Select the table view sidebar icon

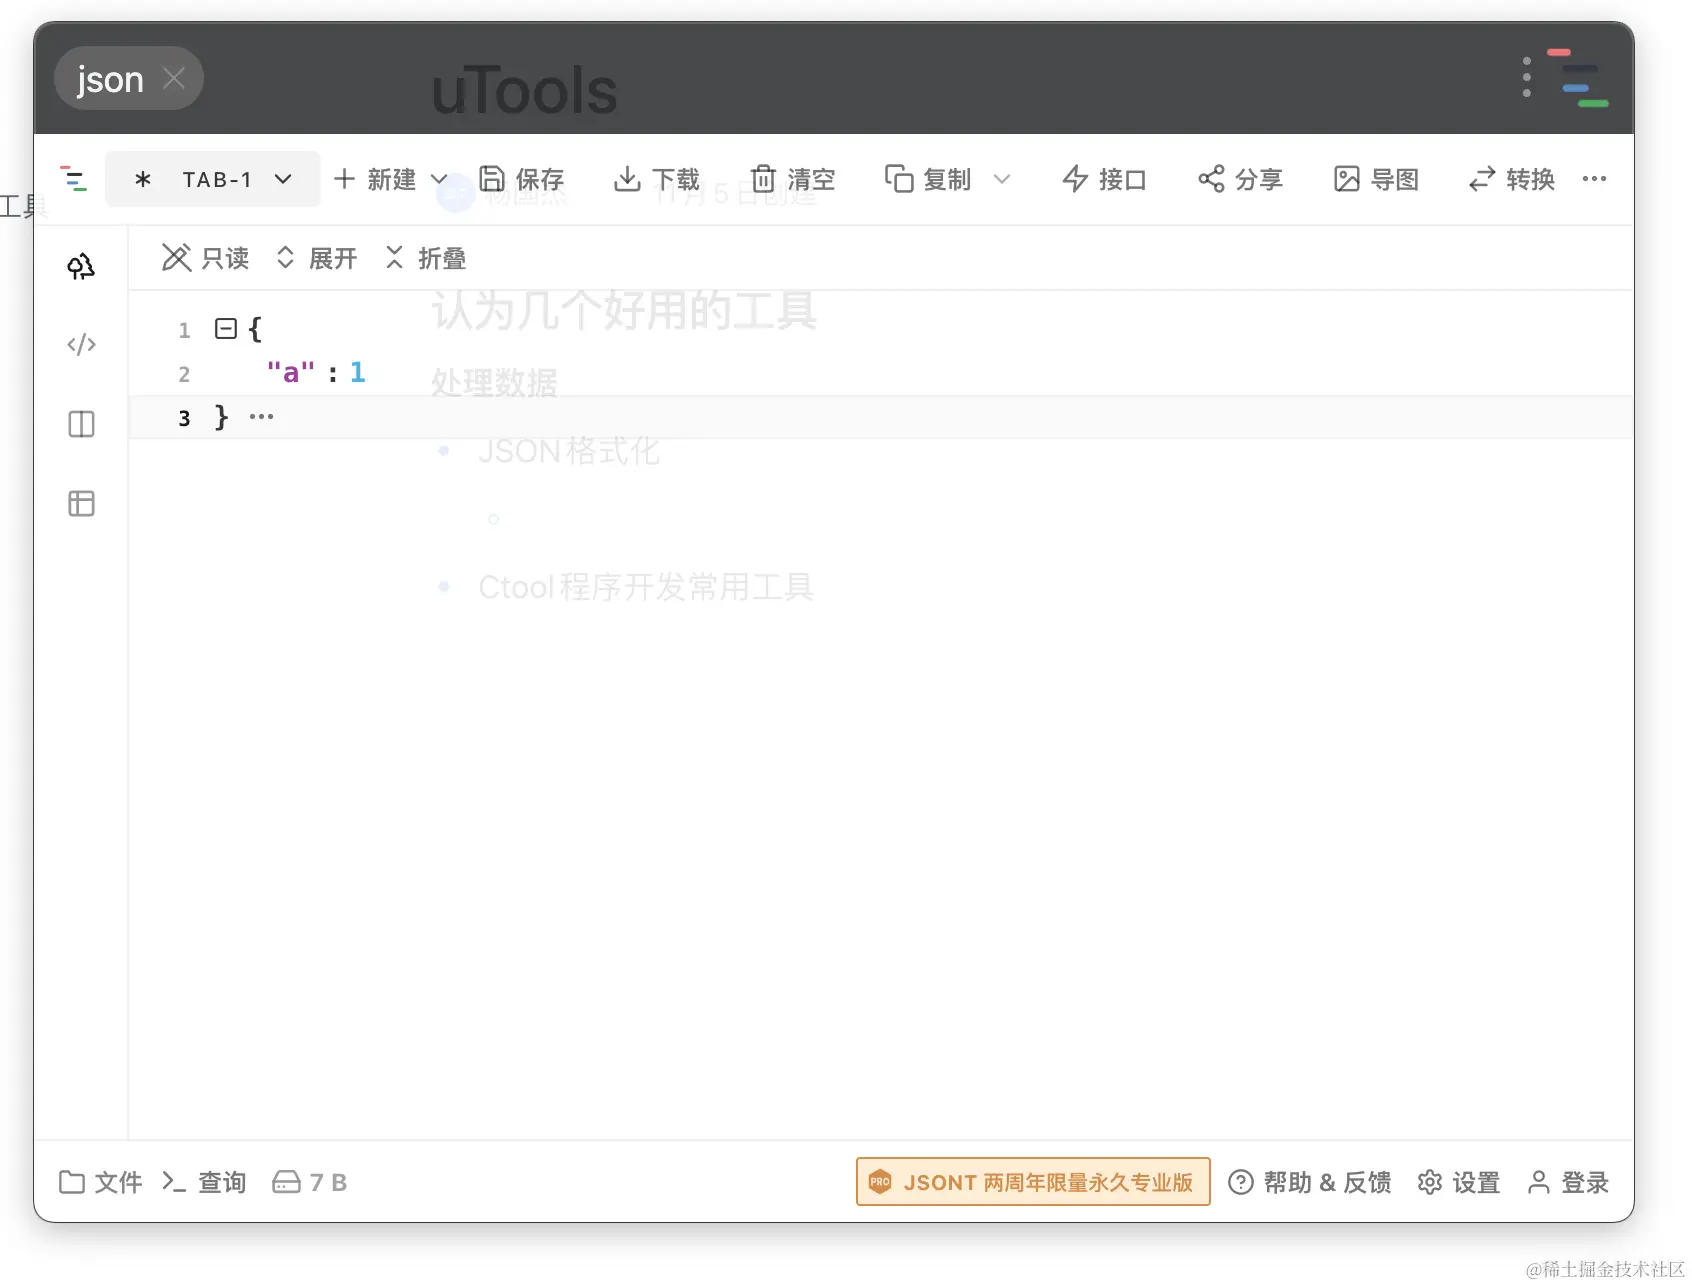(x=81, y=503)
